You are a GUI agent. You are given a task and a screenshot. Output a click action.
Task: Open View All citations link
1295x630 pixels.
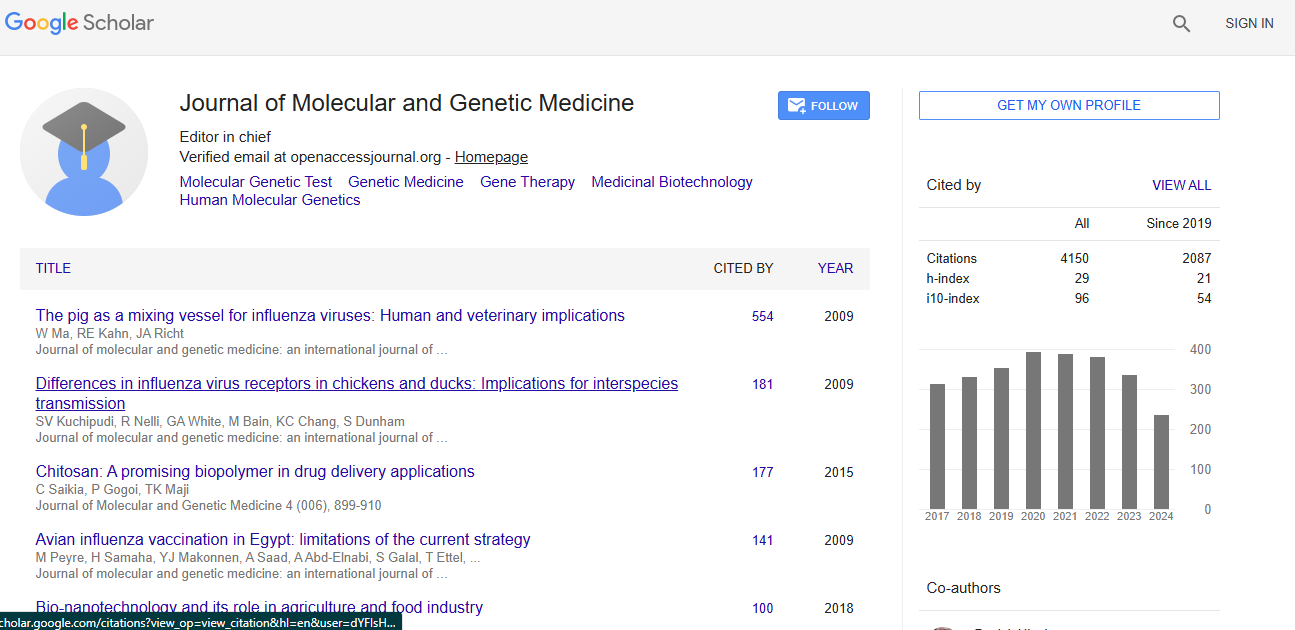(x=1181, y=185)
